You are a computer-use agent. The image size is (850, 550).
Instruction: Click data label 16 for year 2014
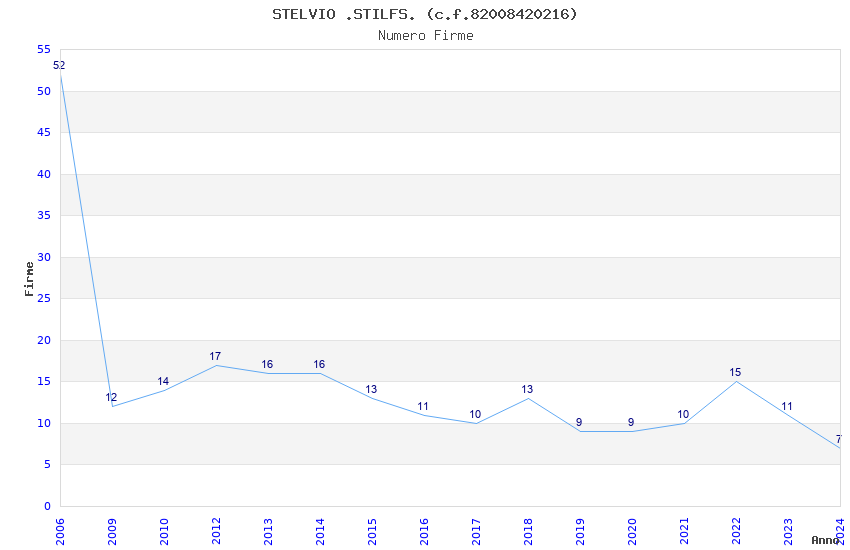coord(319,364)
